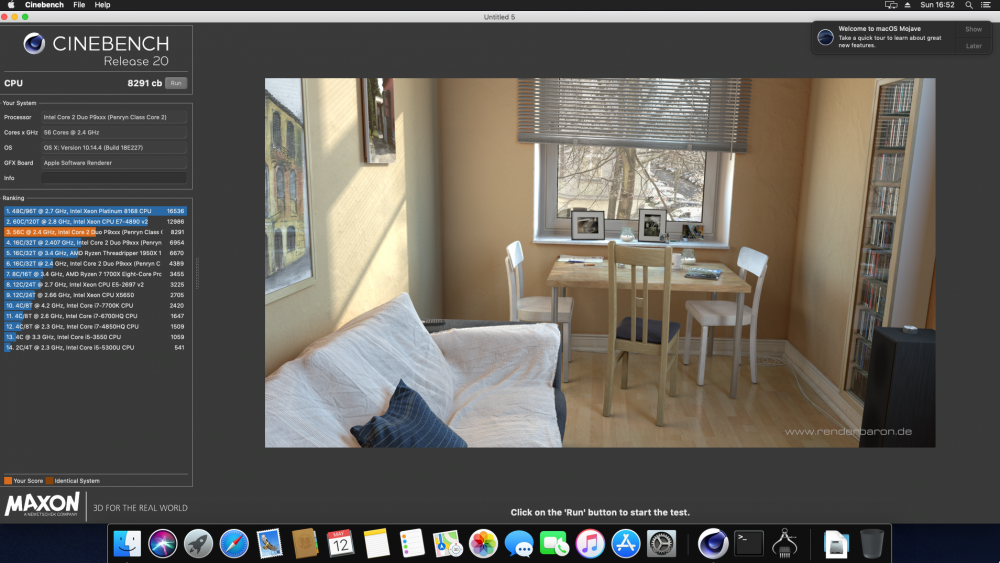Click the Cinebench Release 20 logo
Viewport: 1000px width, 563px height.
(x=96, y=50)
